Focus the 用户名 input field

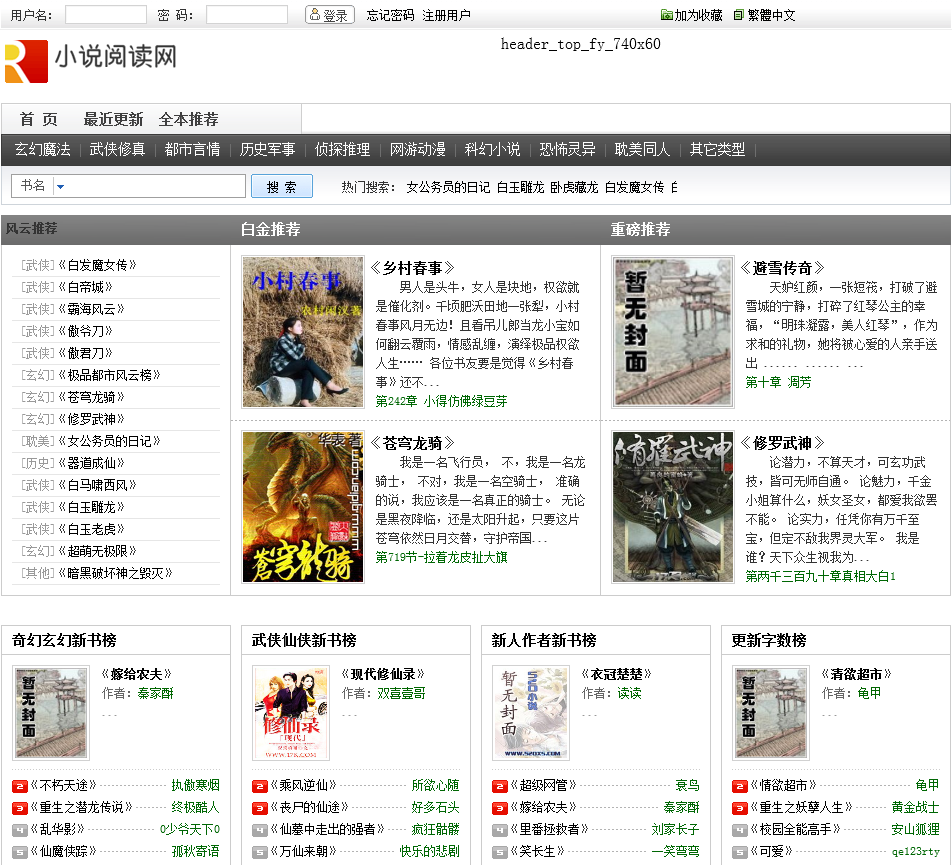coord(106,15)
